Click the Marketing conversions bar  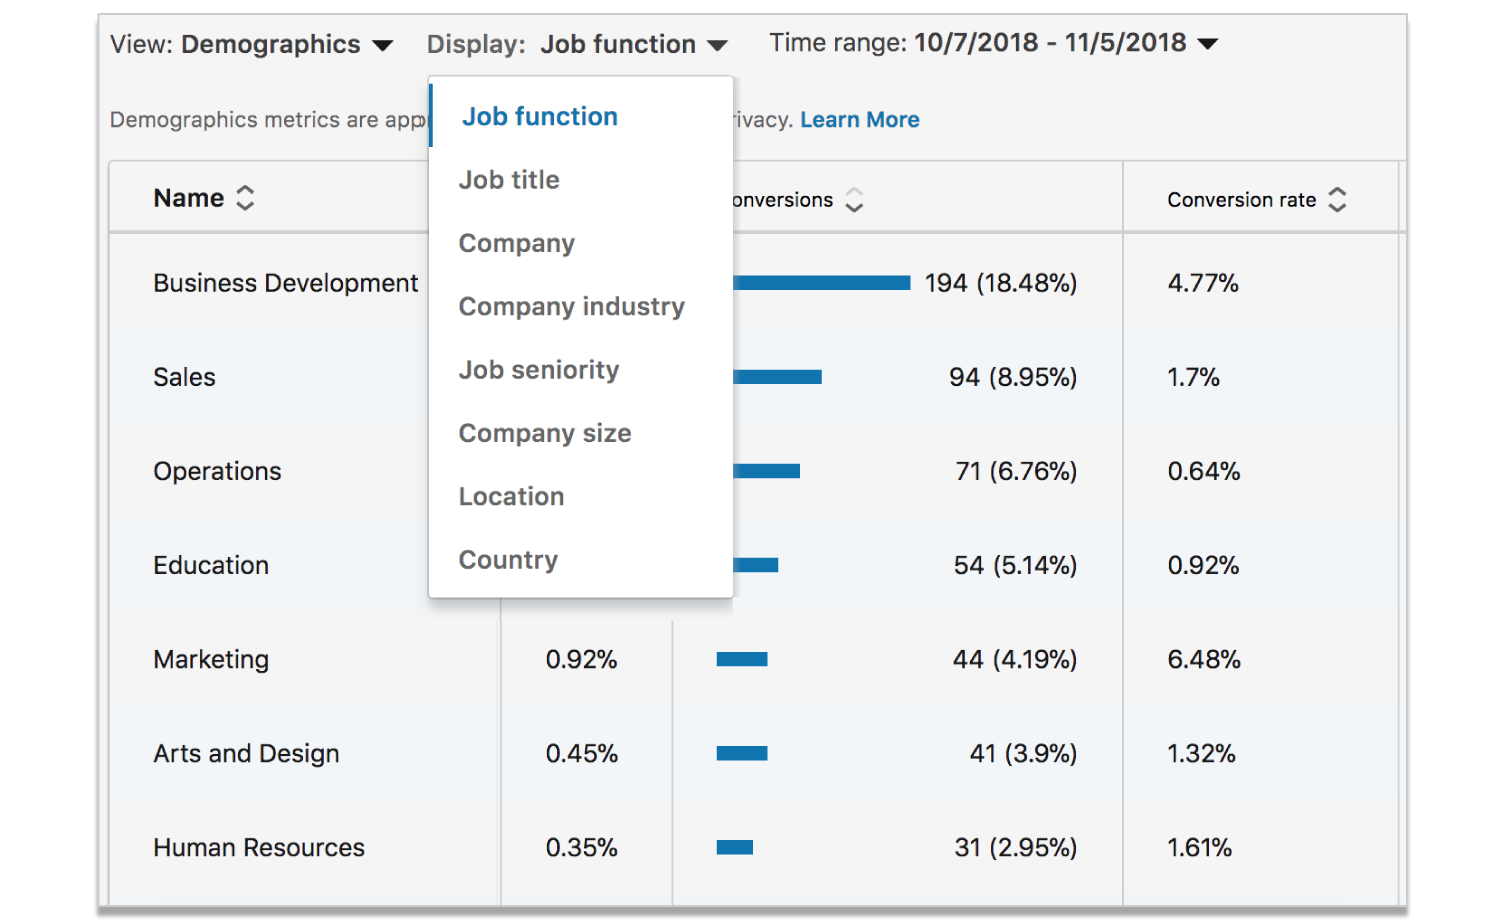(x=740, y=659)
